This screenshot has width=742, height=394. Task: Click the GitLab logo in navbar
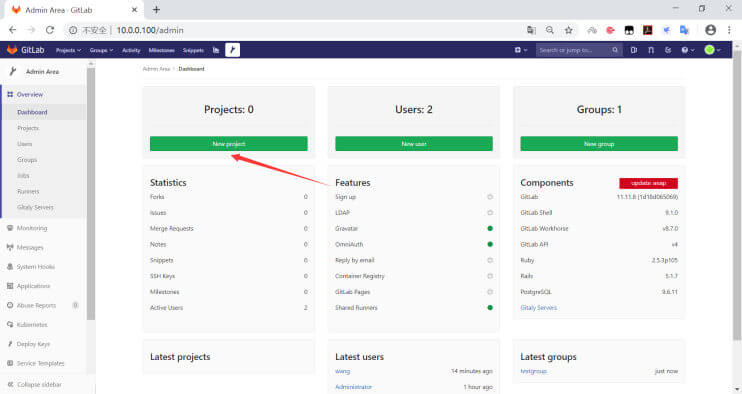pyautogui.click(x=26, y=50)
